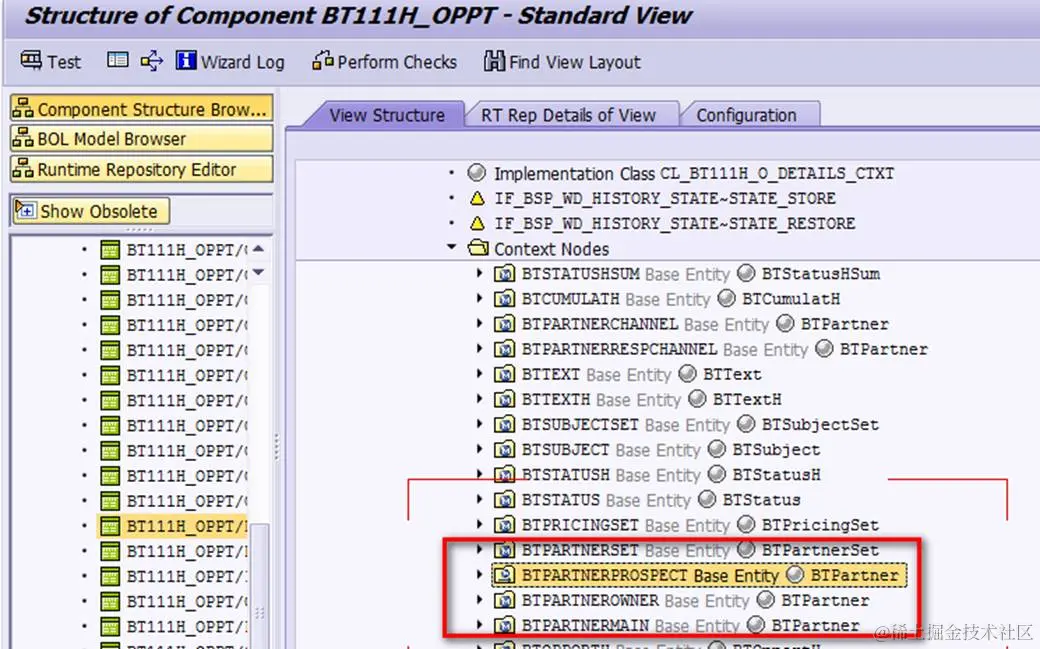Expand the BTPARTNEROWNER node
Image resolution: width=1040 pixels, height=649 pixels.
click(x=479, y=600)
